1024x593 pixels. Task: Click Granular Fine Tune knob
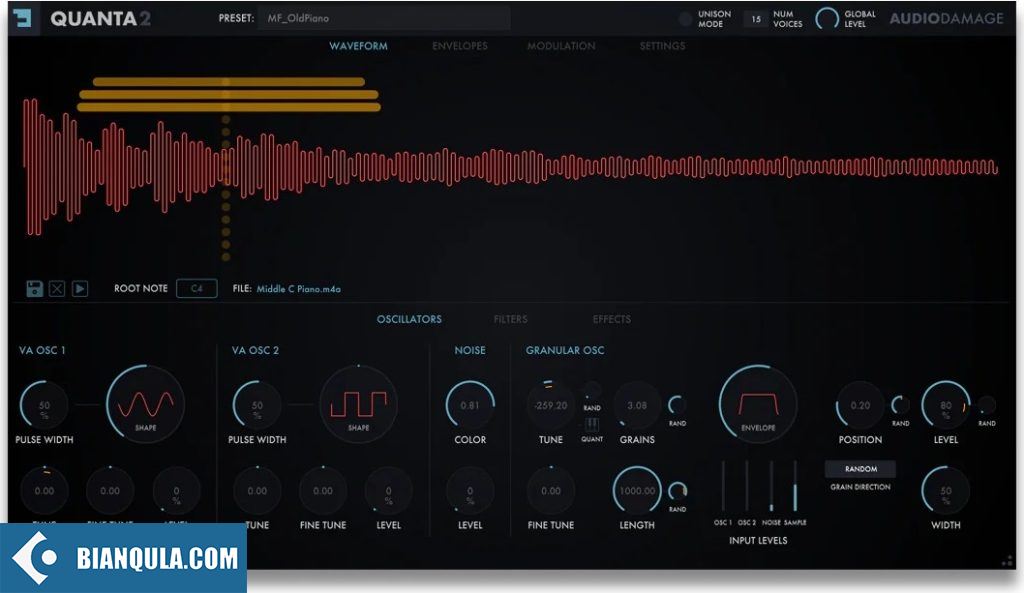click(551, 490)
